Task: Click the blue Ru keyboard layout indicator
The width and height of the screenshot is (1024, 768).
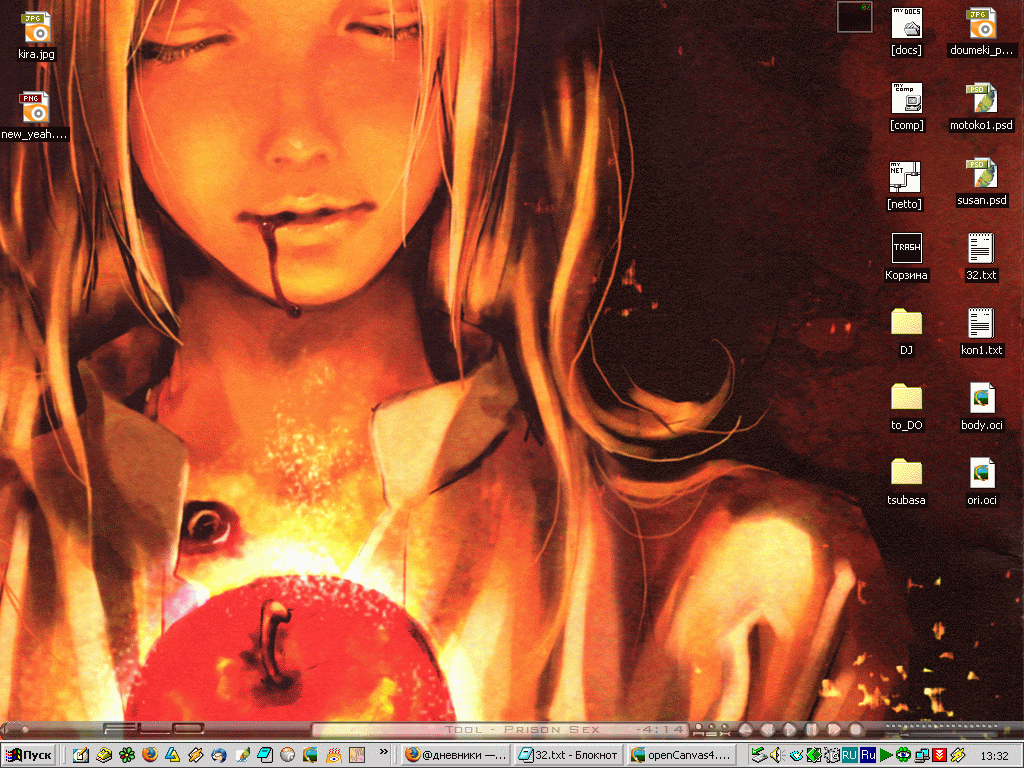Action: tap(867, 756)
